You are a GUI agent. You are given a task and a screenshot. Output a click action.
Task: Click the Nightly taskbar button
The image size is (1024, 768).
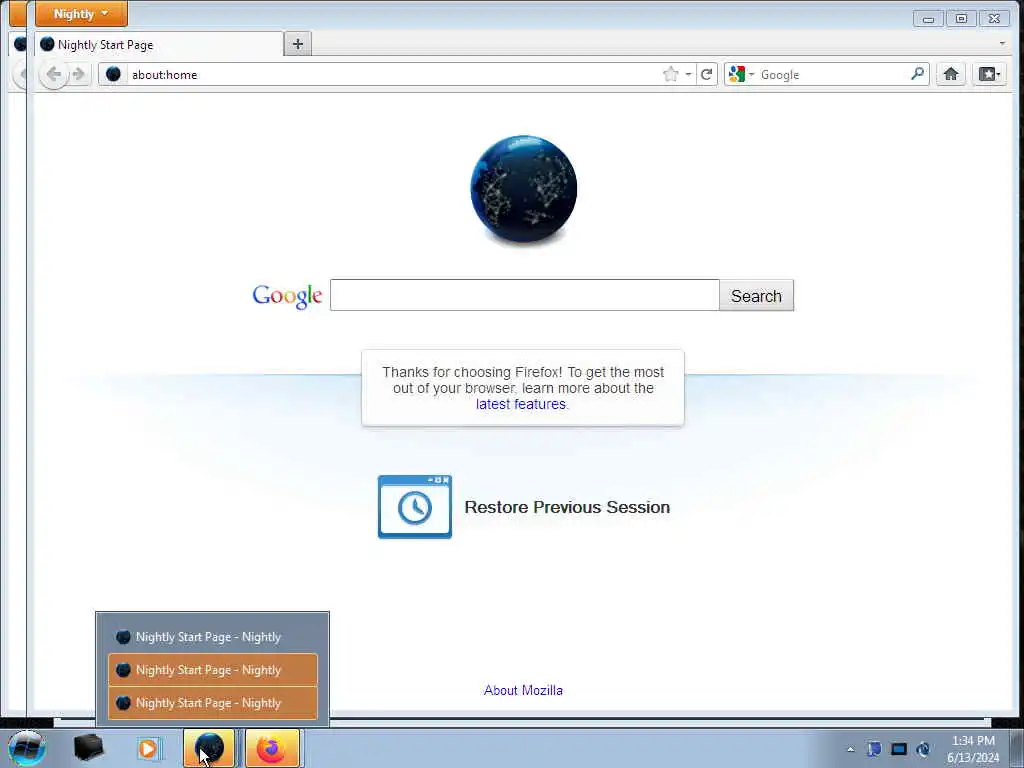209,748
